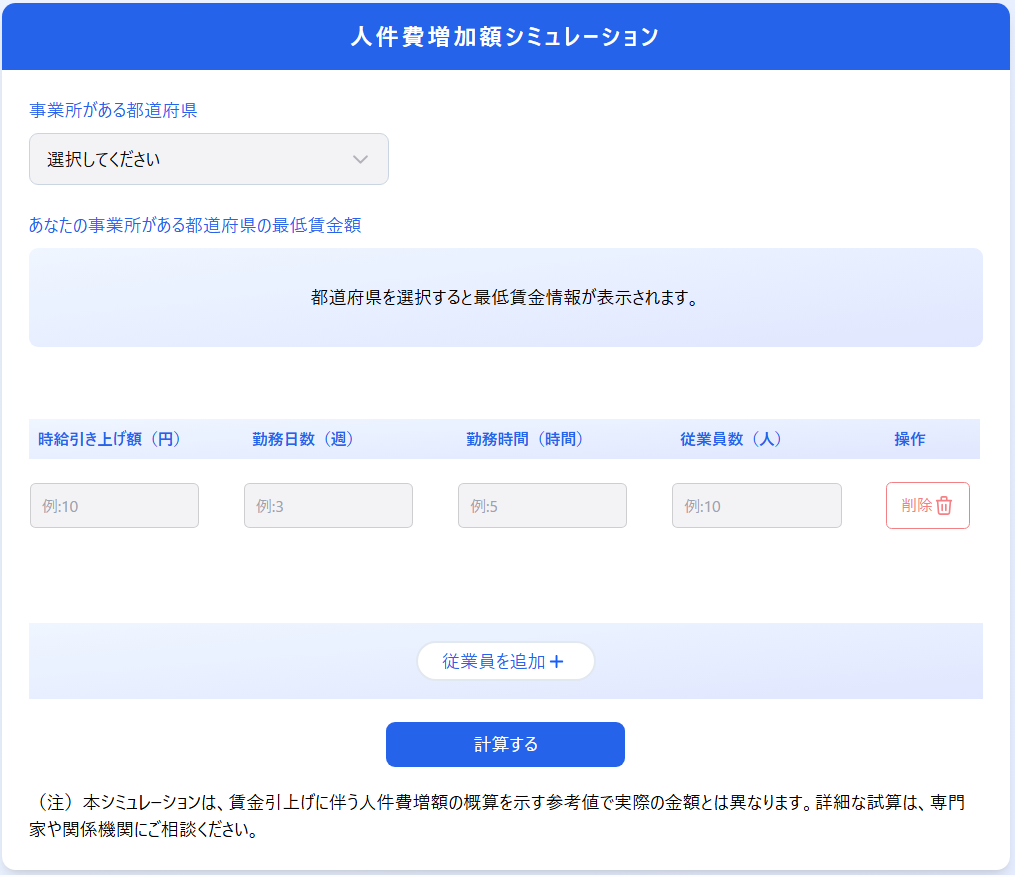Click the 時給引き上げ額 input field

[113, 505]
